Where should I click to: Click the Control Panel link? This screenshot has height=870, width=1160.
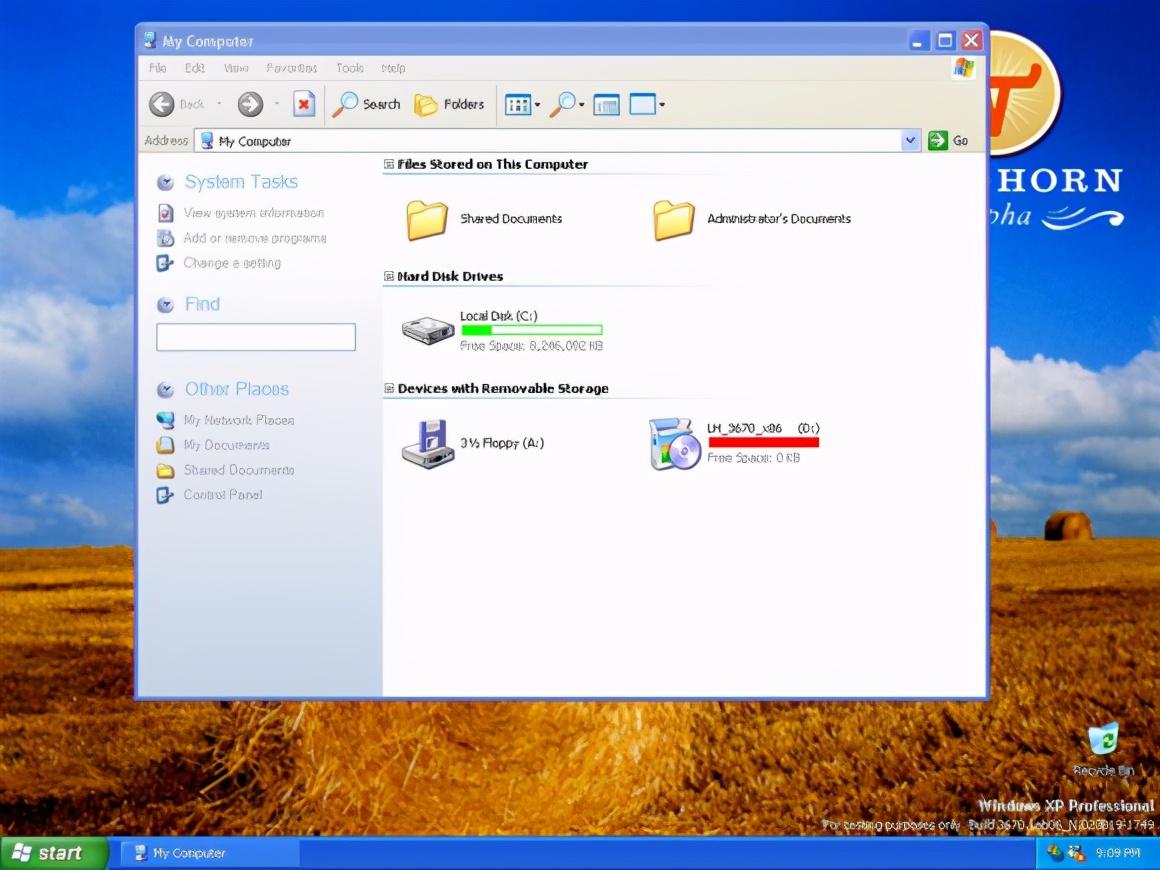(223, 494)
